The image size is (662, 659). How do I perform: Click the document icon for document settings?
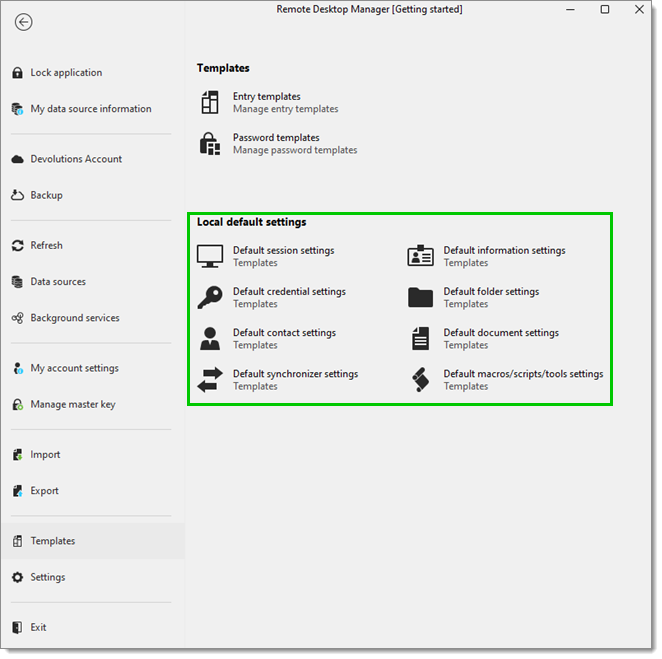tap(420, 339)
